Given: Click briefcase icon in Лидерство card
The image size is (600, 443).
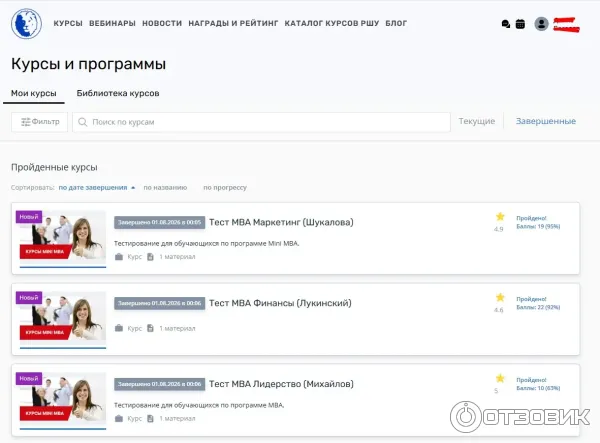Looking at the screenshot, I should tap(119, 419).
